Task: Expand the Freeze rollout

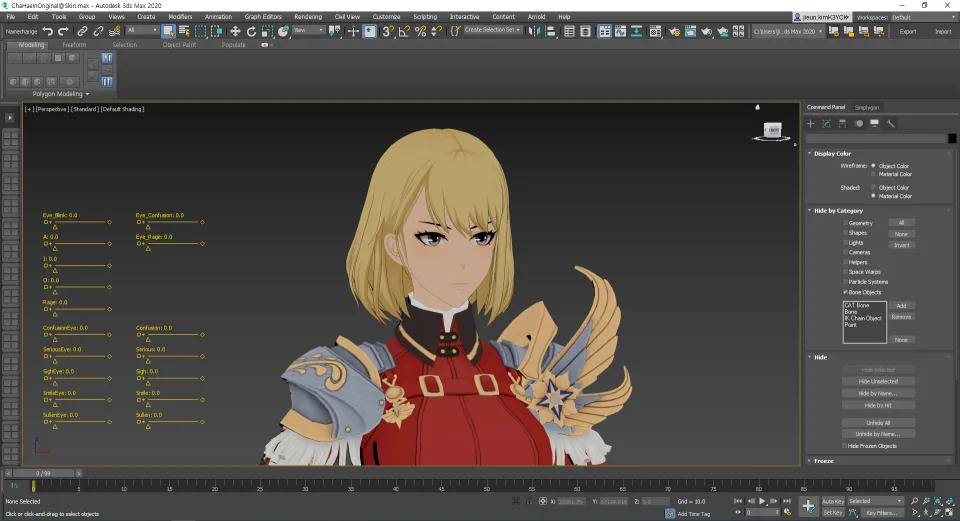Action: click(823, 461)
